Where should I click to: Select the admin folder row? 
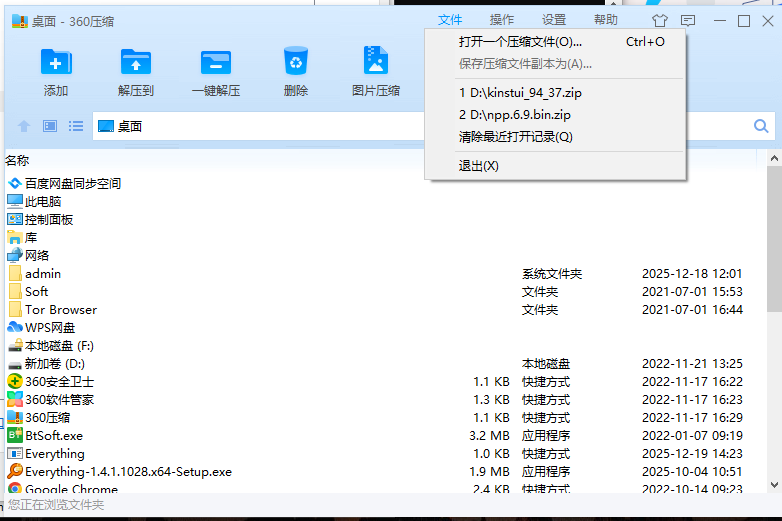coord(385,274)
